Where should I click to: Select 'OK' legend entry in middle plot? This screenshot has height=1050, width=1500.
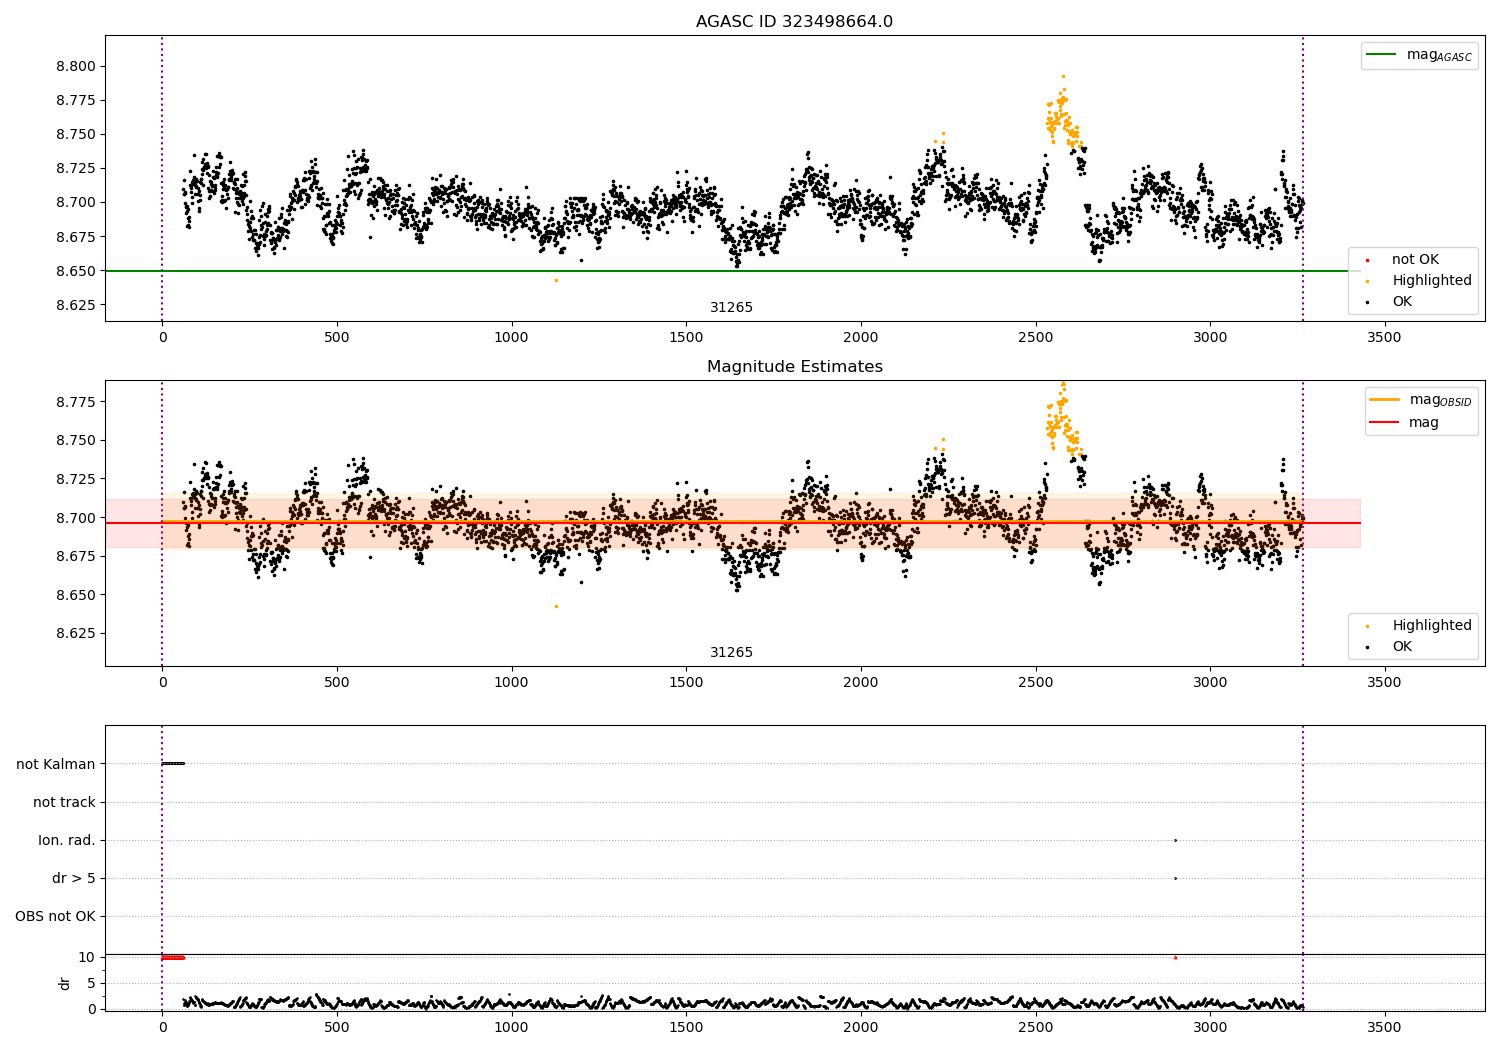click(x=1389, y=647)
